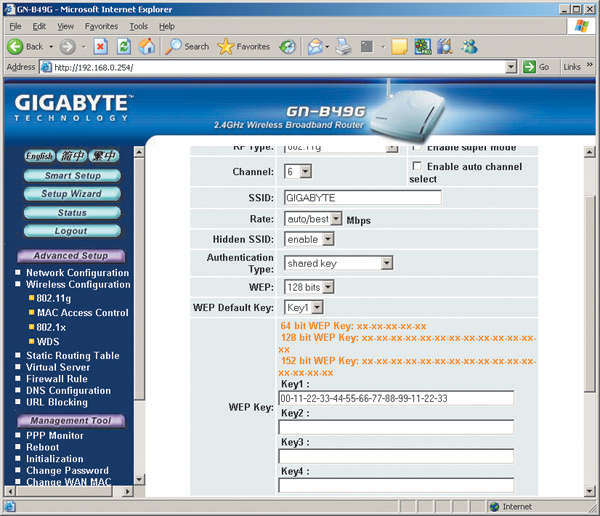Open the Tools menu
Screen dimensions: 600x516
tap(139, 26)
